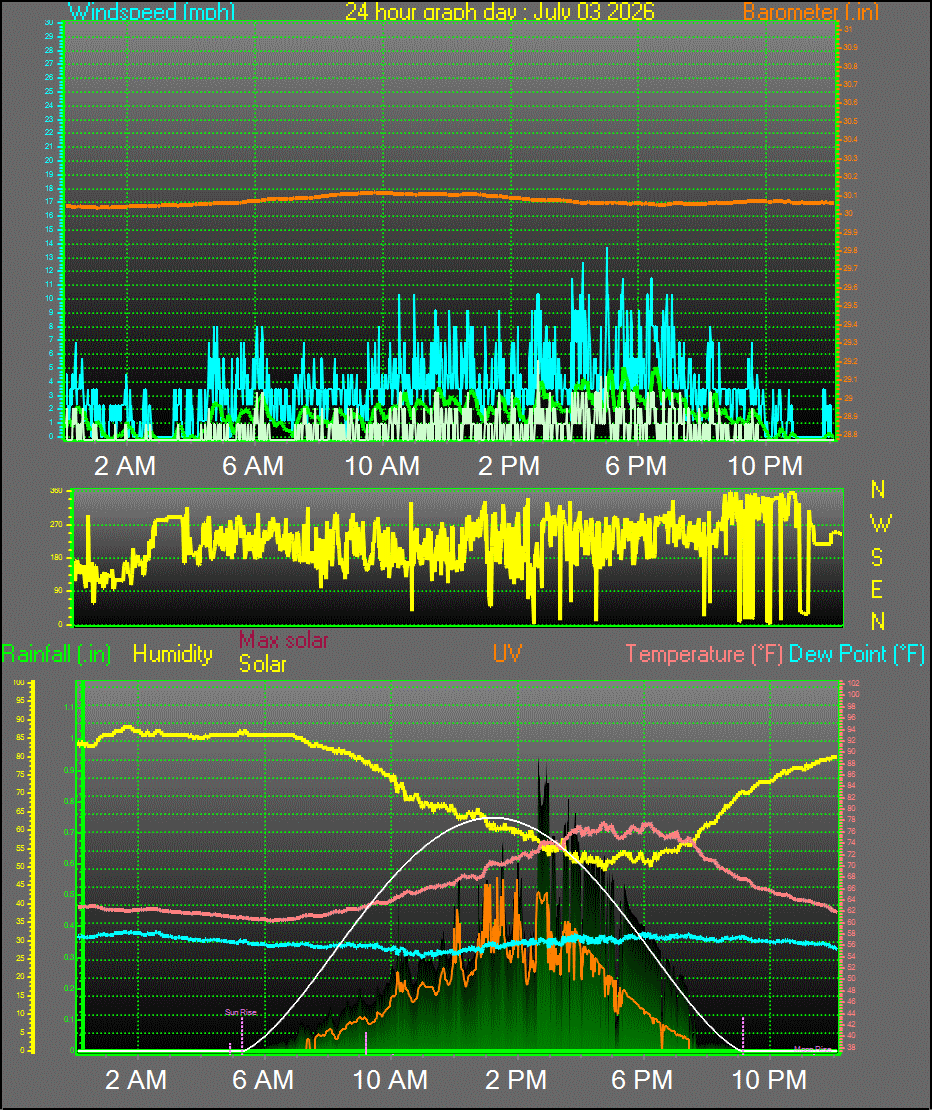Click the 'E' wind direction label
932x1110 pixels.
point(877,589)
